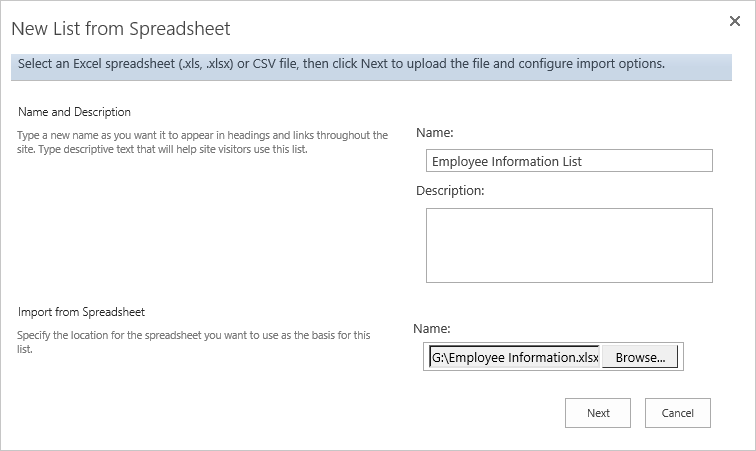Click the 'Type a new name' help text

[x=202, y=142]
